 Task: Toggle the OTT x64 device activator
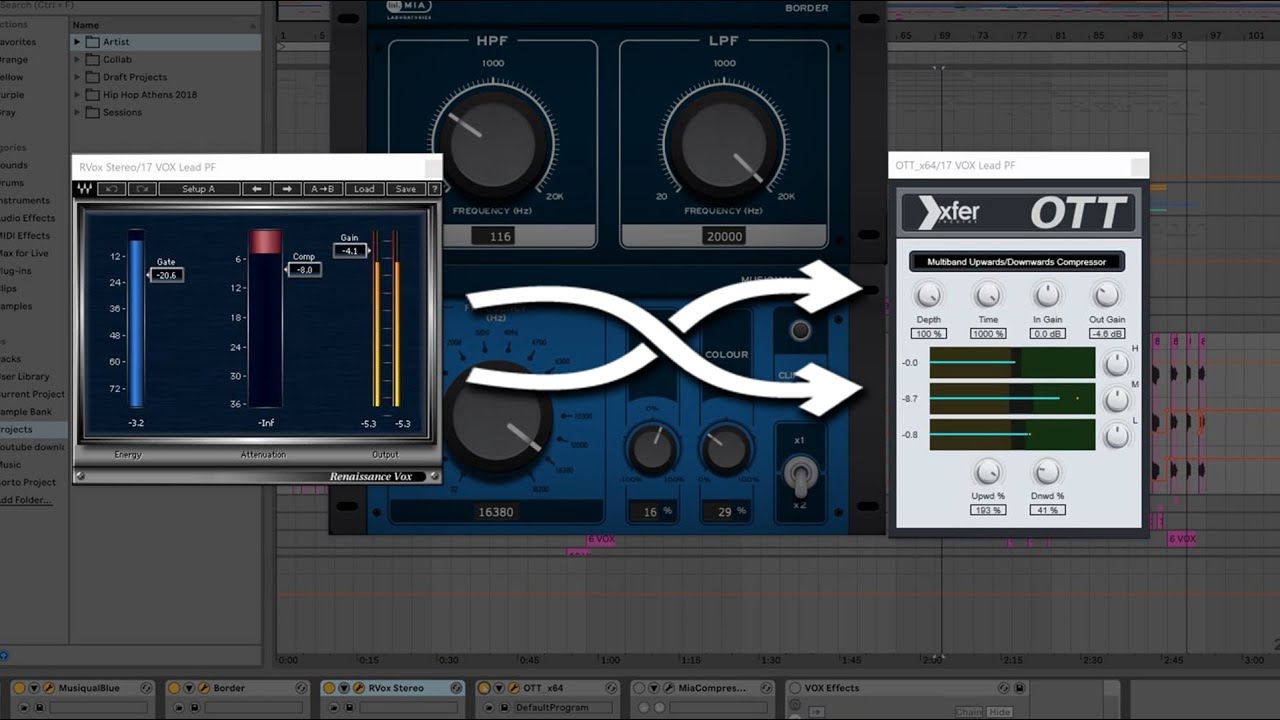point(486,688)
